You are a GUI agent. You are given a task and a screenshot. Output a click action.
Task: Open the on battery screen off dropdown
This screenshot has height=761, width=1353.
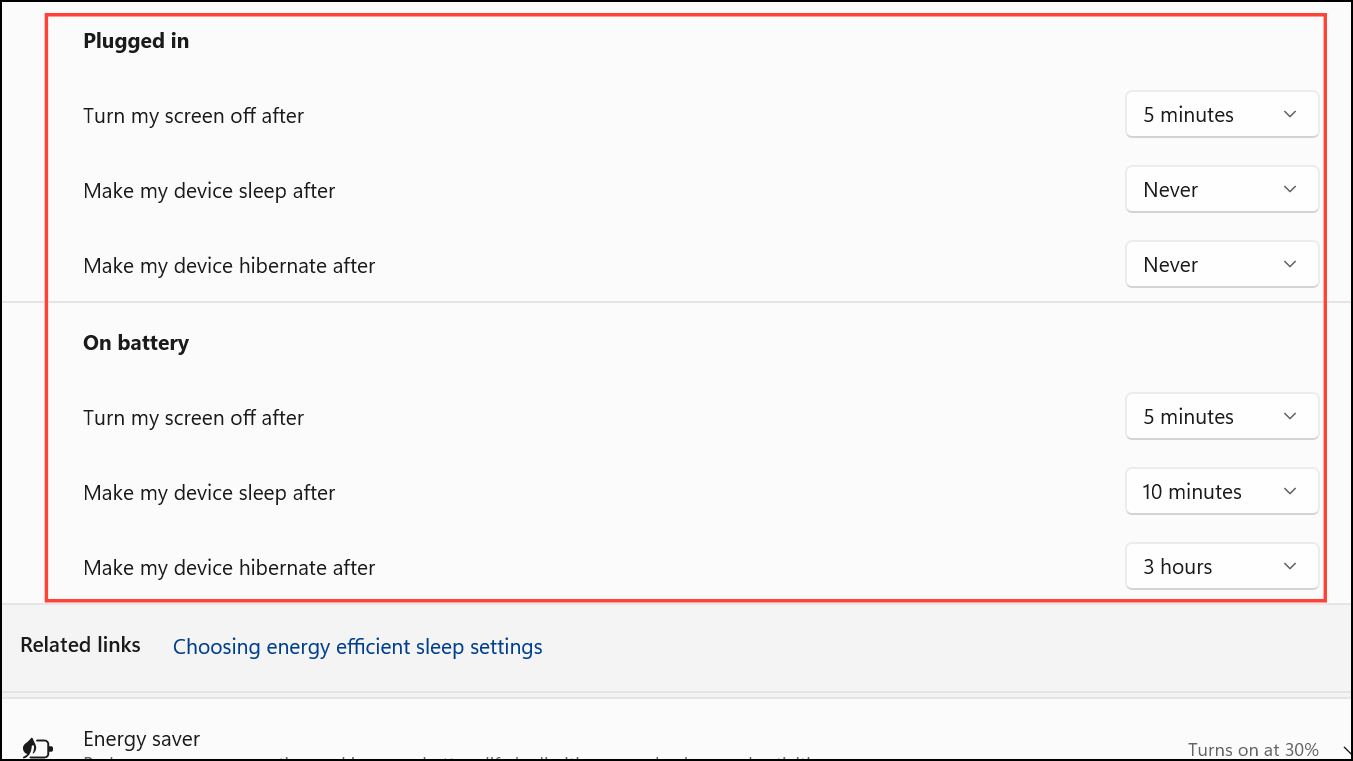(1222, 417)
